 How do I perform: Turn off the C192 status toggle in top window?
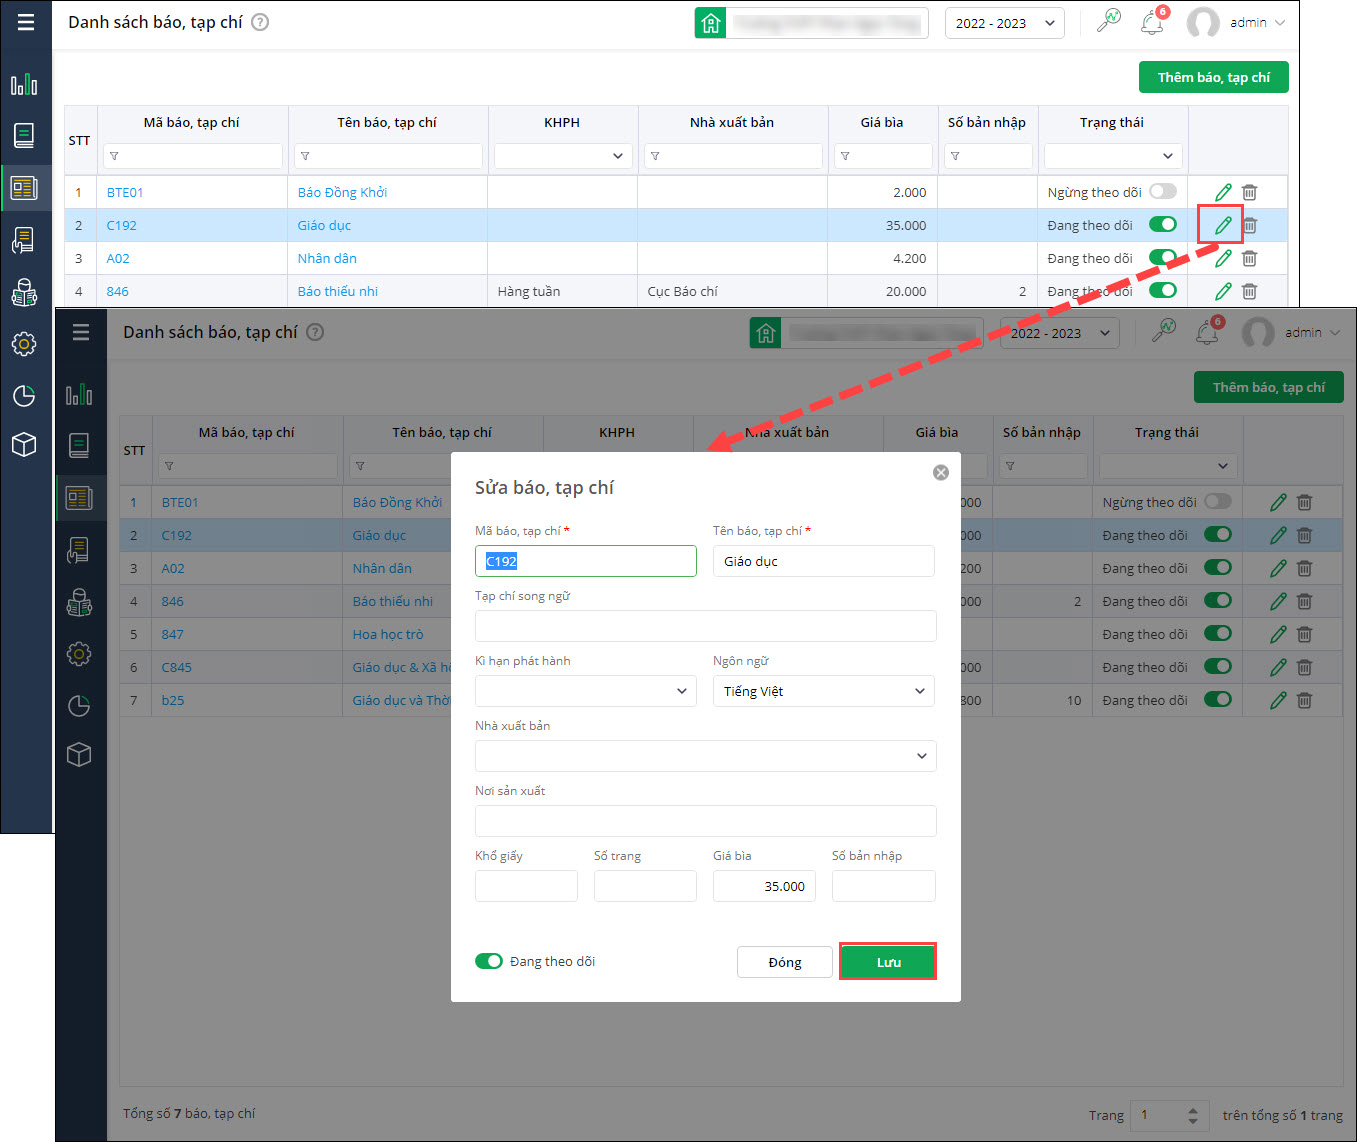(x=1163, y=224)
